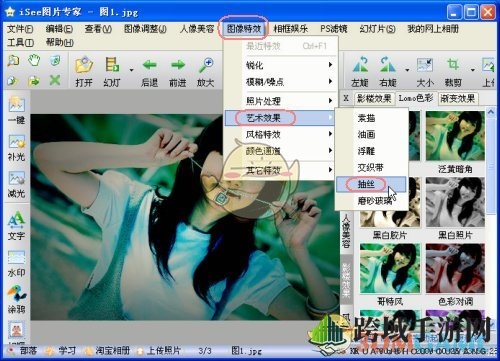Click the folder with green arrow icon
The height and width of the screenshot is (361, 500).
[34, 81]
